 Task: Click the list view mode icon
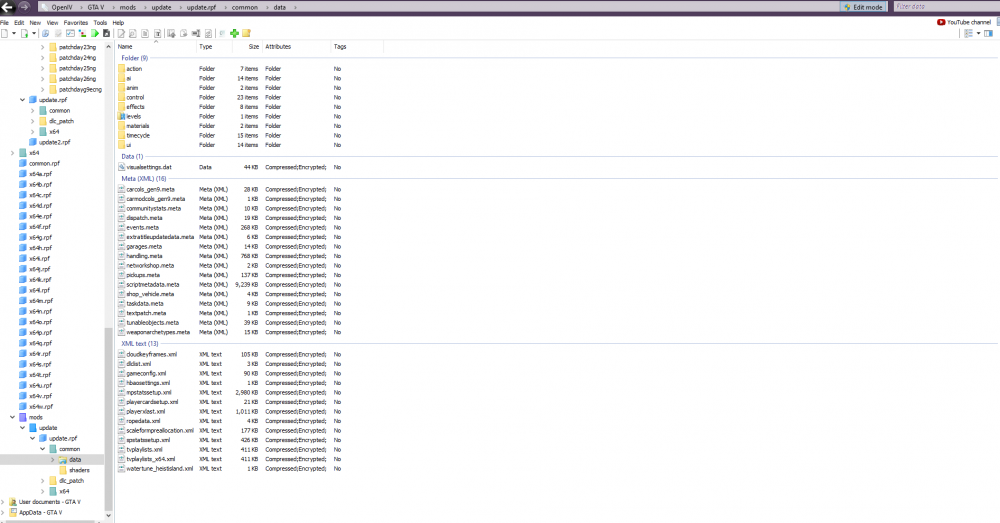[x=968, y=33]
